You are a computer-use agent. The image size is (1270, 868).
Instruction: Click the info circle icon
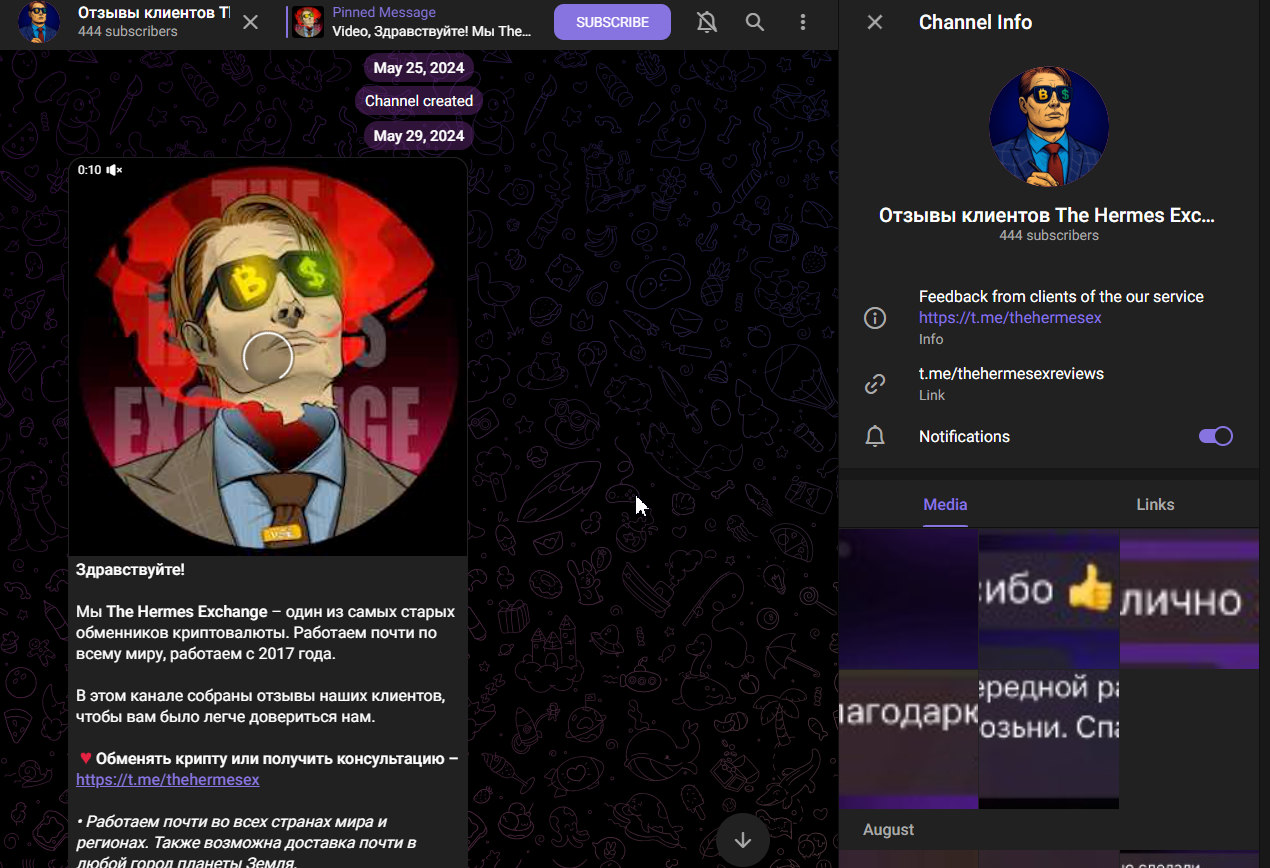pos(875,318)
